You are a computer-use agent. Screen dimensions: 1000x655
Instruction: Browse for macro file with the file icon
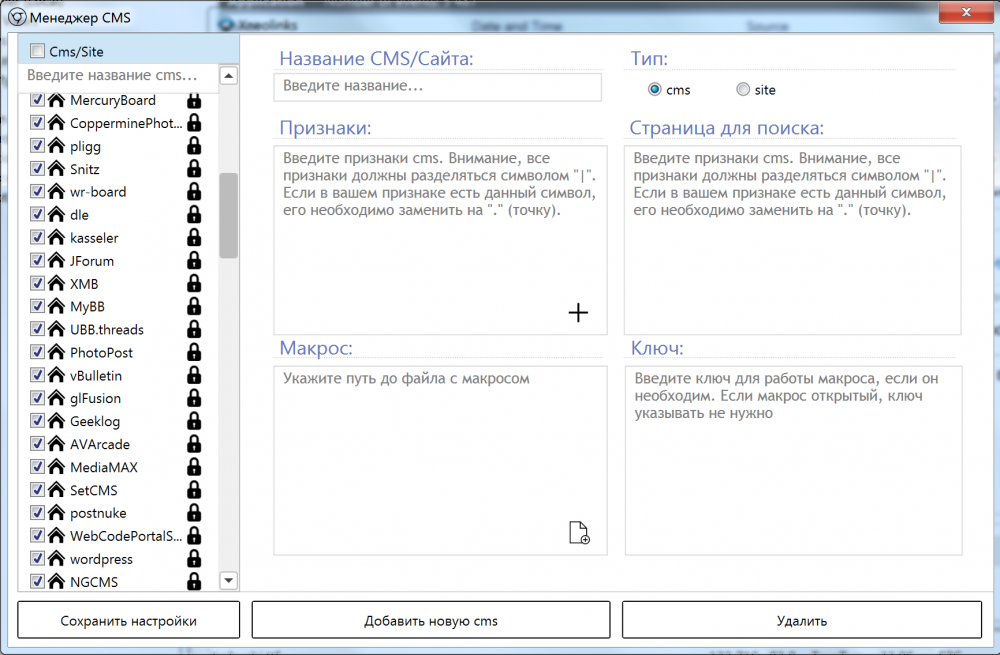pos(579,533)
